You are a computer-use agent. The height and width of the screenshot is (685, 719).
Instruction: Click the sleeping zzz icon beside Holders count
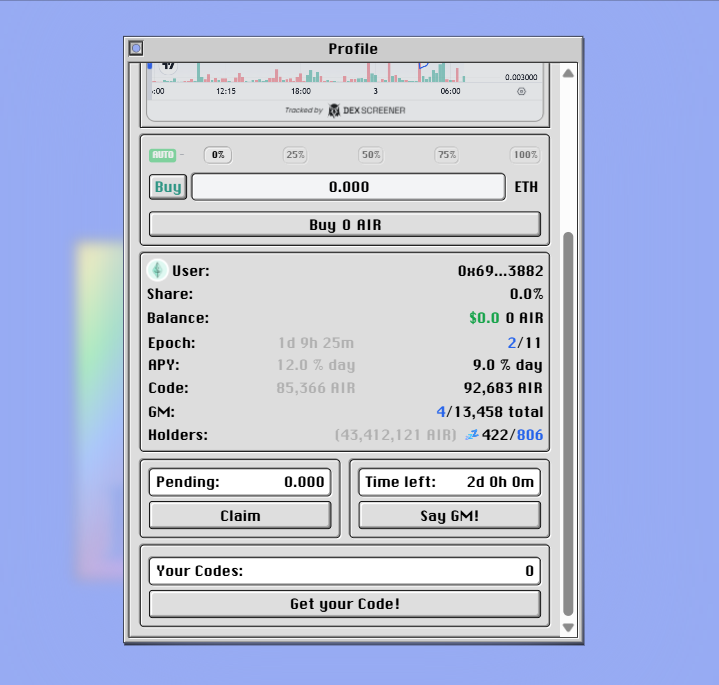pyautogui.click(x=472, y=434)
